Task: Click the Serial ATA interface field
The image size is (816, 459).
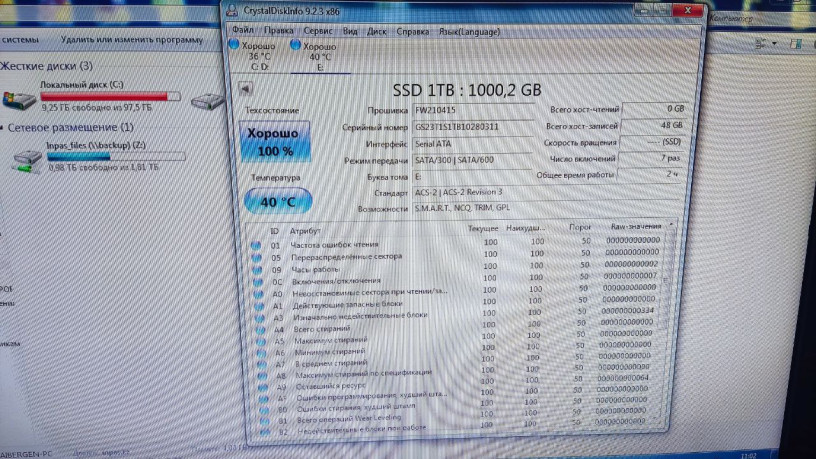Action: 473,144
